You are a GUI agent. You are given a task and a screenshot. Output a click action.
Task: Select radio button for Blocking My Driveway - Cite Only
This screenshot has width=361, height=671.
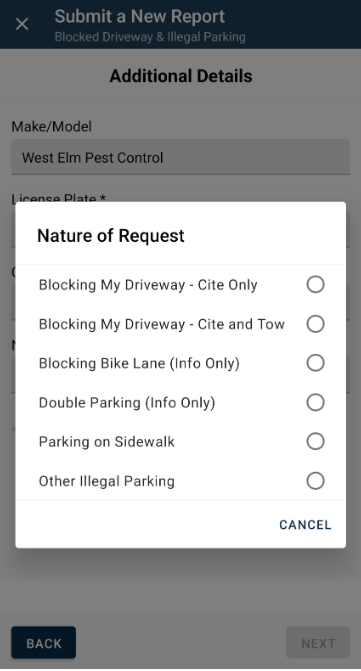tap(315, 285)
